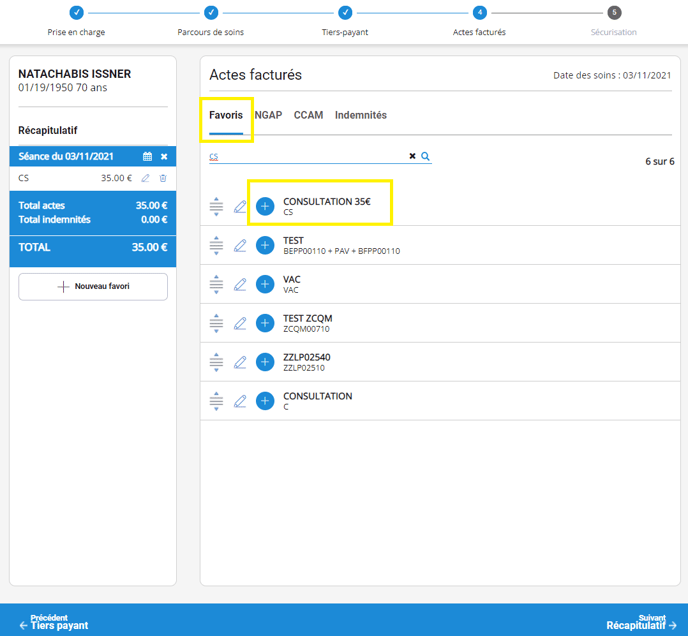Image resolution: width=688 pixels, height=636 pixels.
Task: Delete CS act with trash icon
Action: 163,178
